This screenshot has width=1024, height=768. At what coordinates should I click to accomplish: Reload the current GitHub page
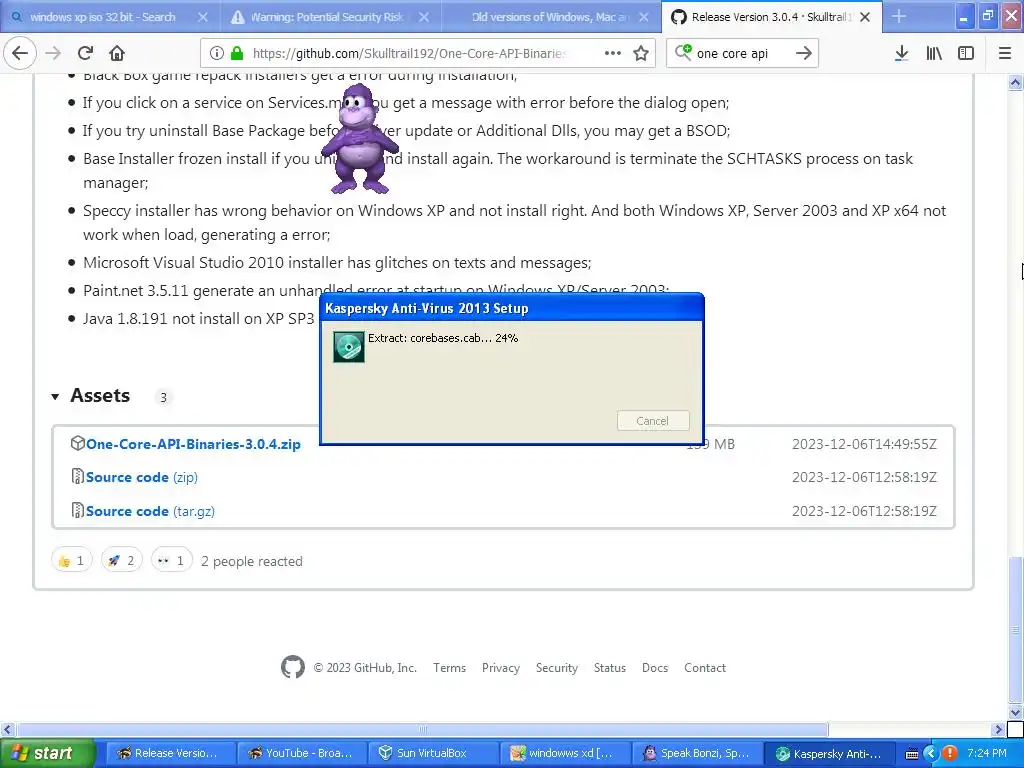pos(85,53)
